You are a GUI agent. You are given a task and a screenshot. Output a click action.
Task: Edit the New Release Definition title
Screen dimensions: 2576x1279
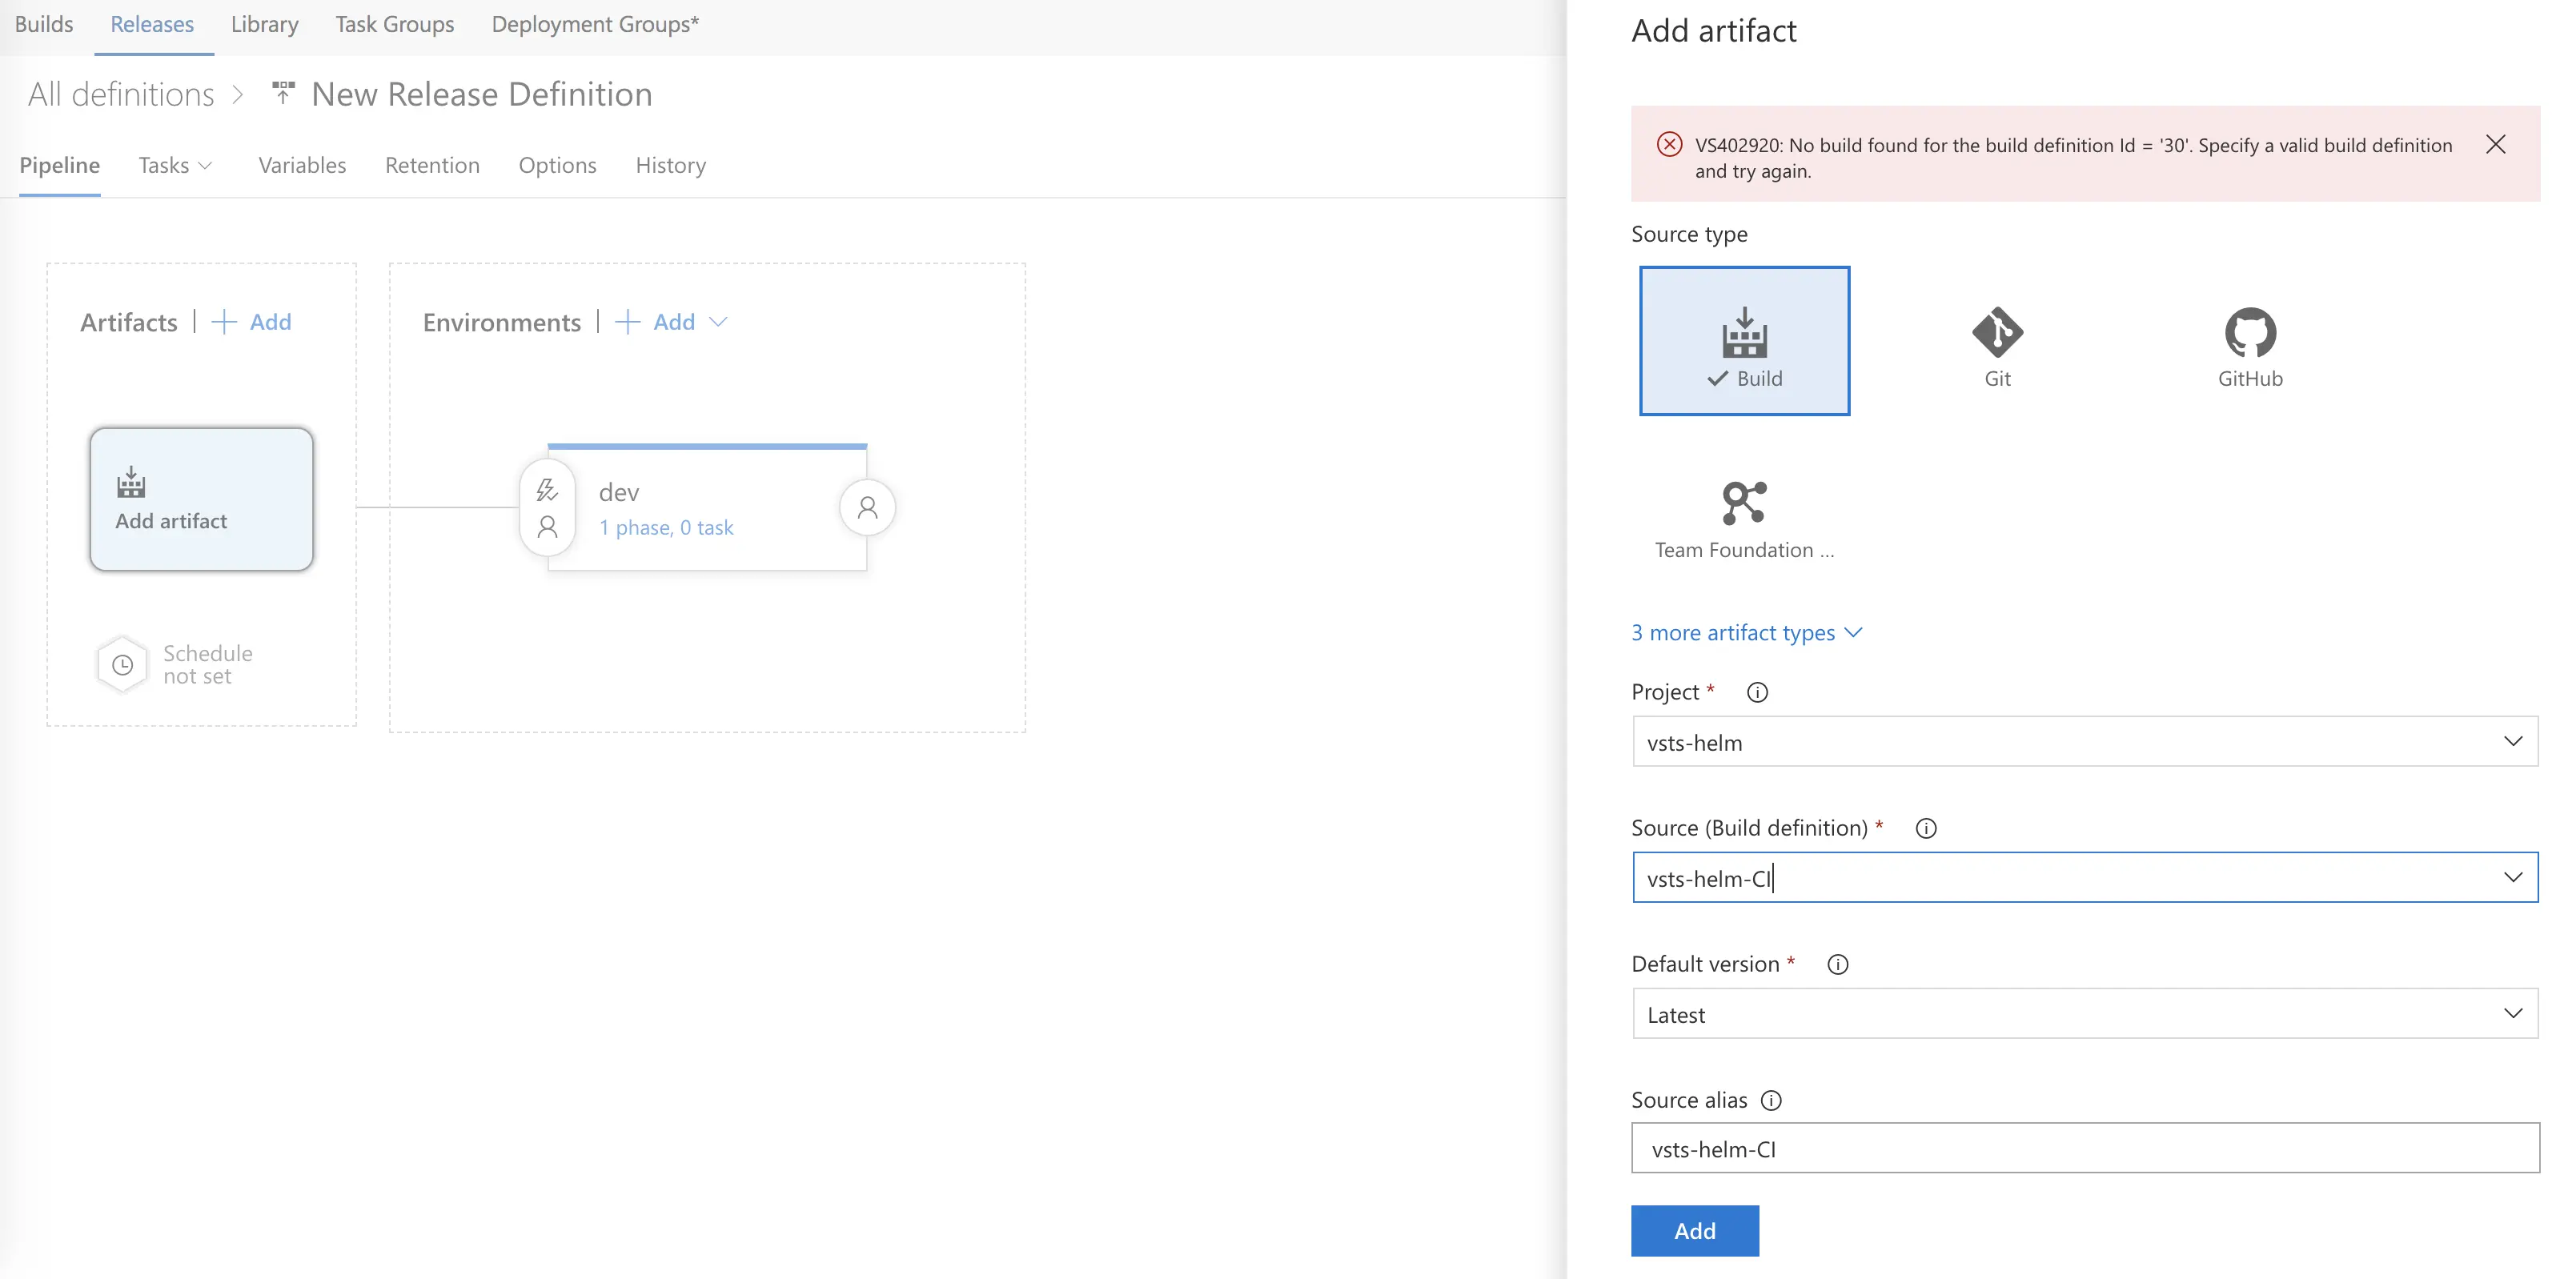[x=482, y=94]
